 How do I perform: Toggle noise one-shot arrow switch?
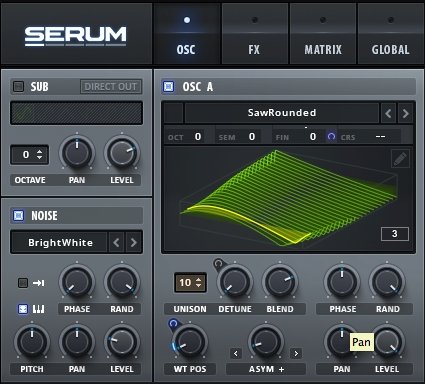(x=23, y=283)
